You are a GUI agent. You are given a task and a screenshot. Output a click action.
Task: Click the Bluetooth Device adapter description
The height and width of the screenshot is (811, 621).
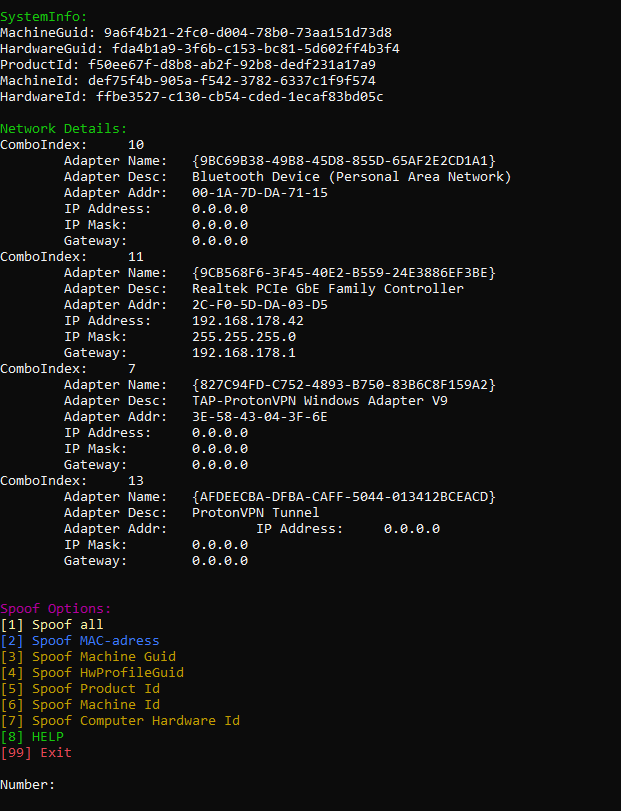tap(352, 177)
